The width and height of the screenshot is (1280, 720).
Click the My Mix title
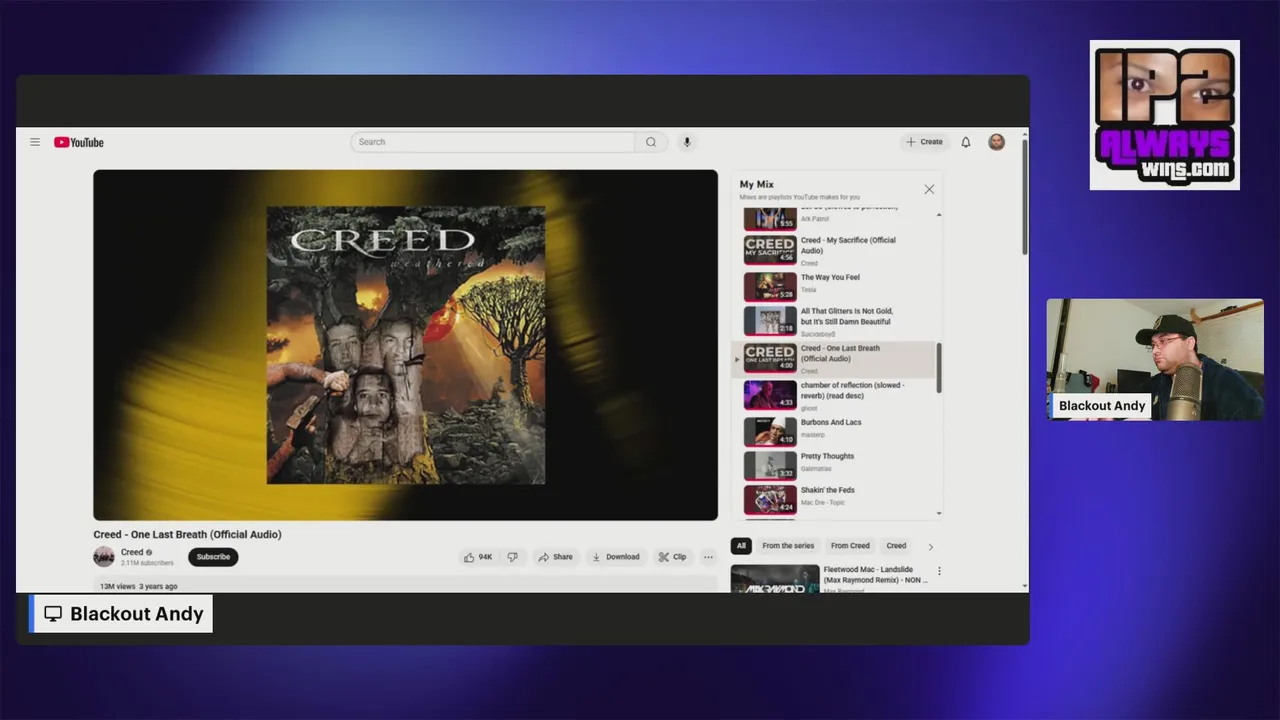[757, 184]
